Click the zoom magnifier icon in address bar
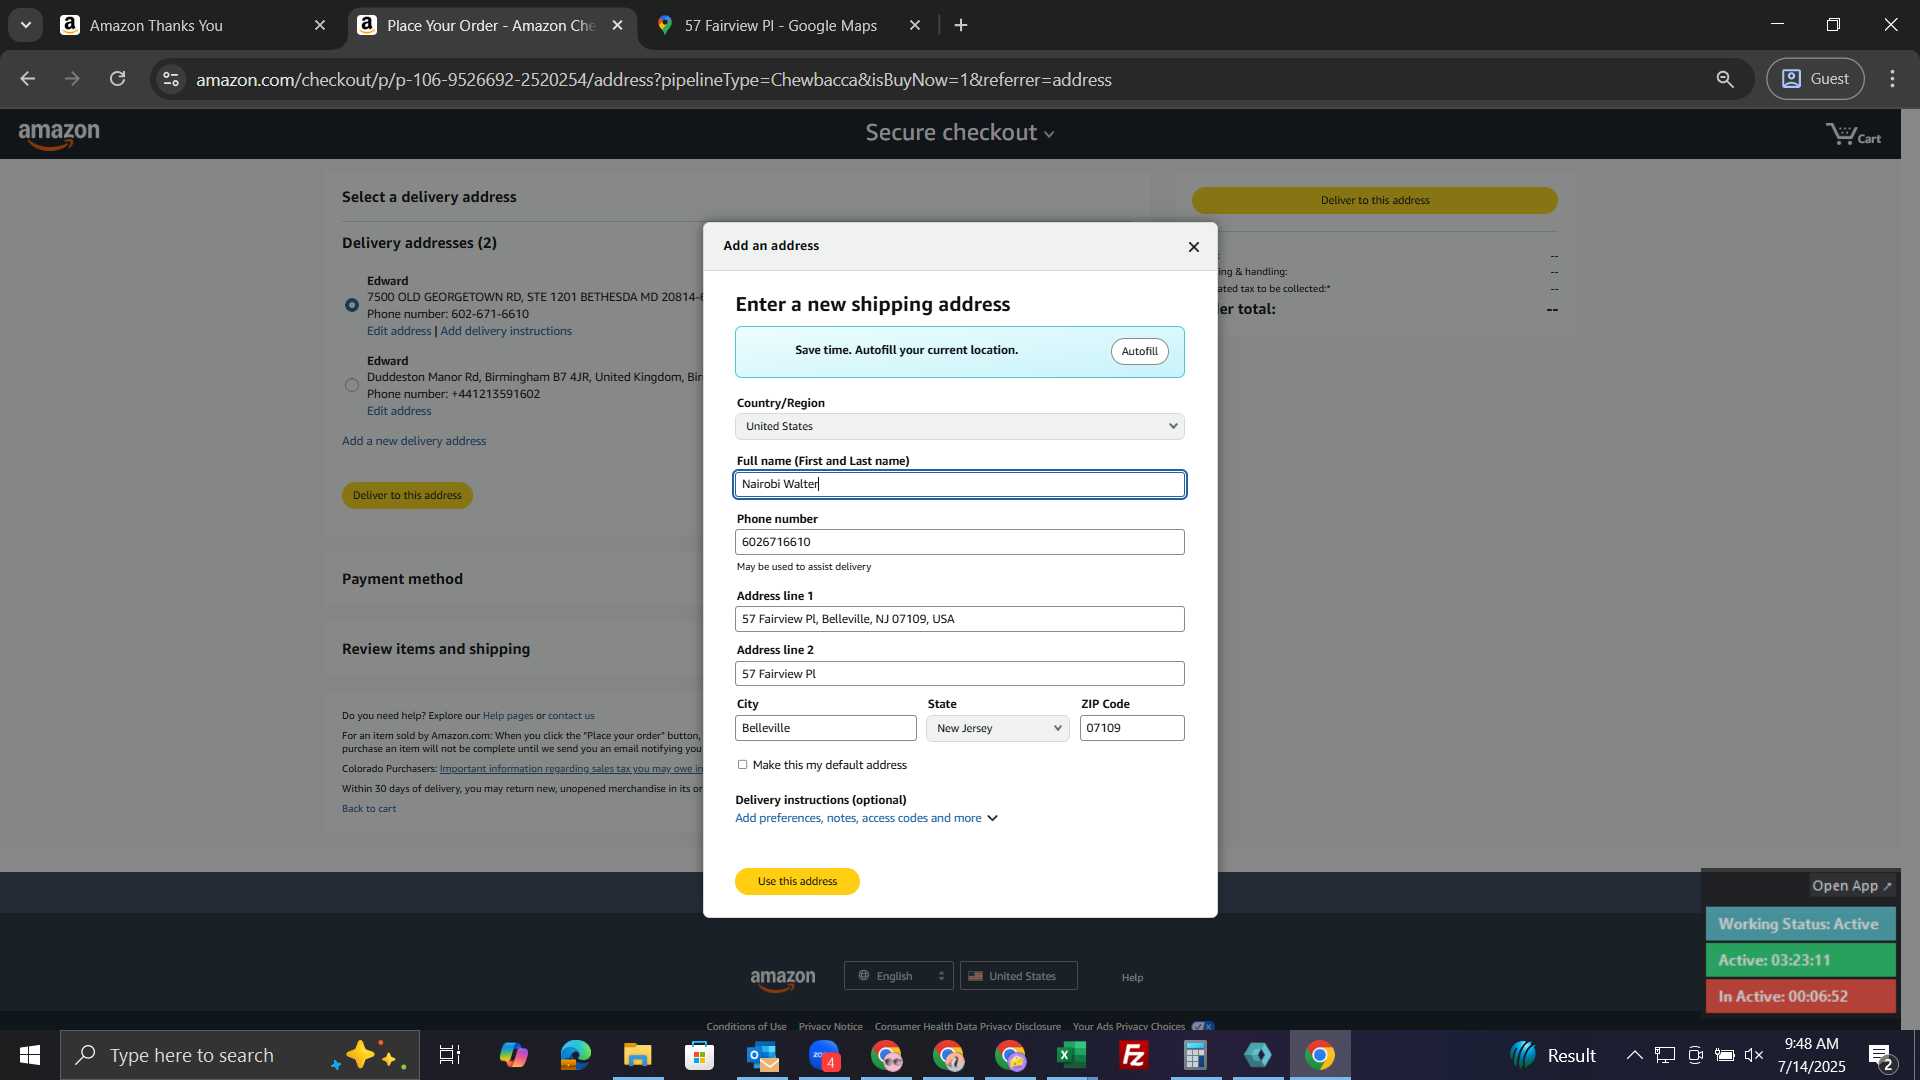The width and height of the screenshot is (1920, 1080). coord(1725,79)
